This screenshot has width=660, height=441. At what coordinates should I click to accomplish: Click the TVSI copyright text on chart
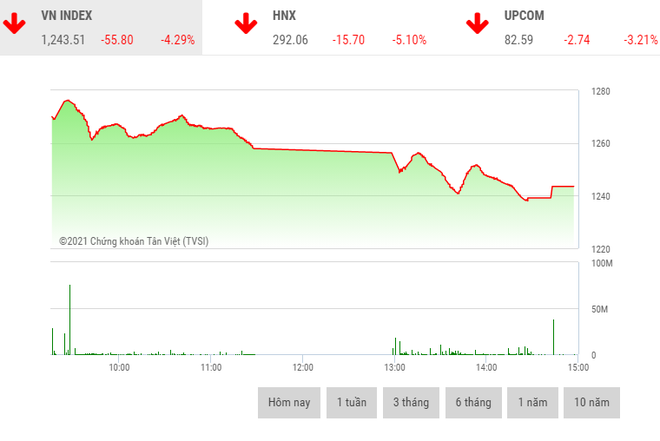pyautogui.click(x=134, y=241)
